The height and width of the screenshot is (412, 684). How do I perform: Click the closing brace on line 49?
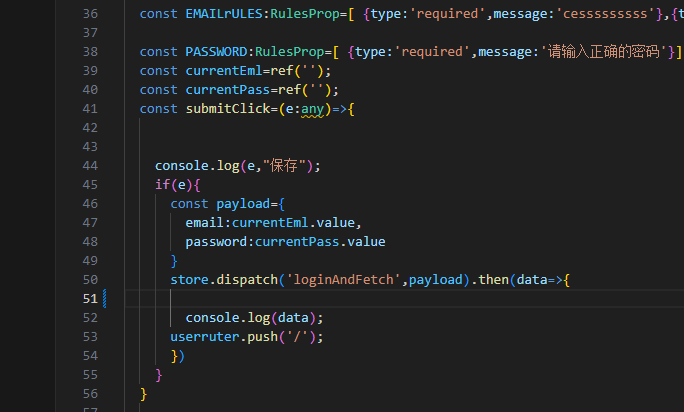tap(174, 261)
